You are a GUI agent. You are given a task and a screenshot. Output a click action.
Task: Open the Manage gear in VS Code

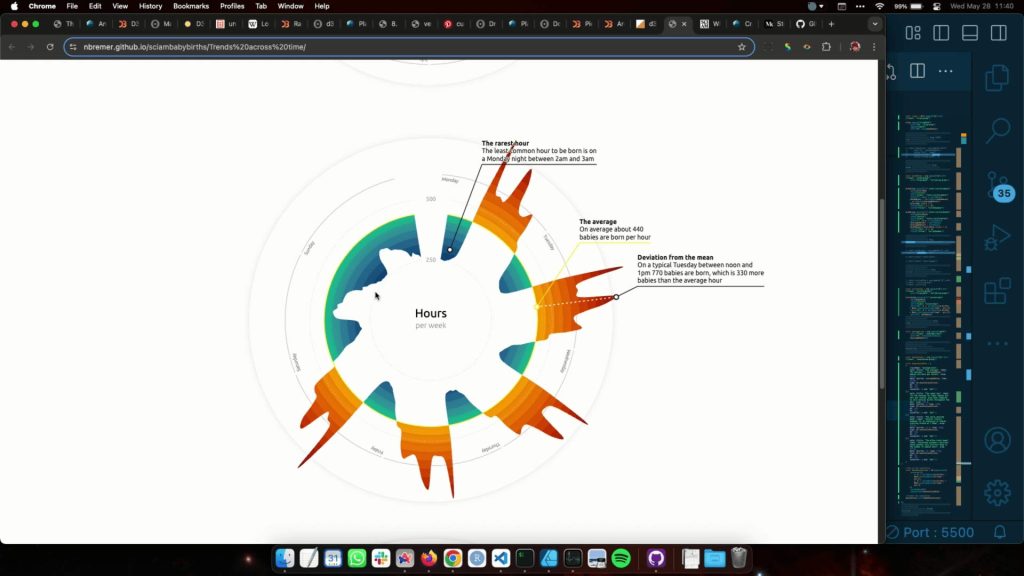pyautogui.click(x=997, y=492)
